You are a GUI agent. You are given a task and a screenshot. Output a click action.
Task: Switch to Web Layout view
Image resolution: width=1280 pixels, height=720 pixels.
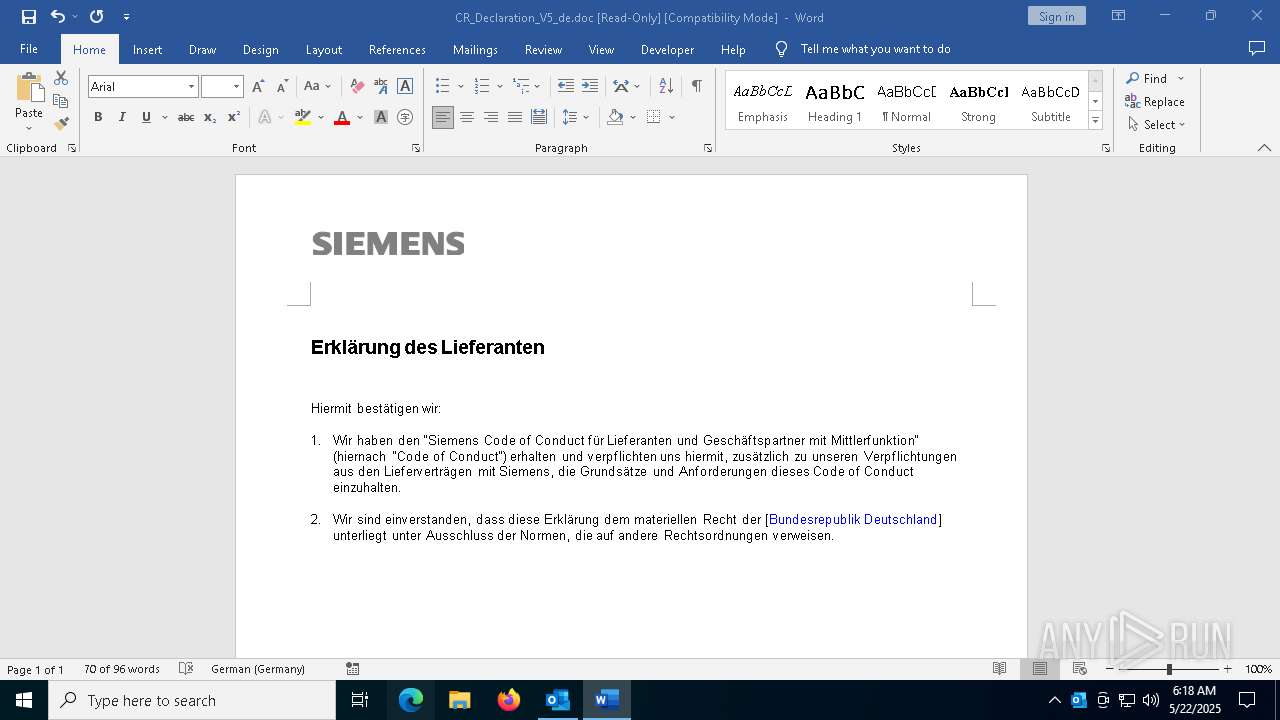coord(1080,669)
